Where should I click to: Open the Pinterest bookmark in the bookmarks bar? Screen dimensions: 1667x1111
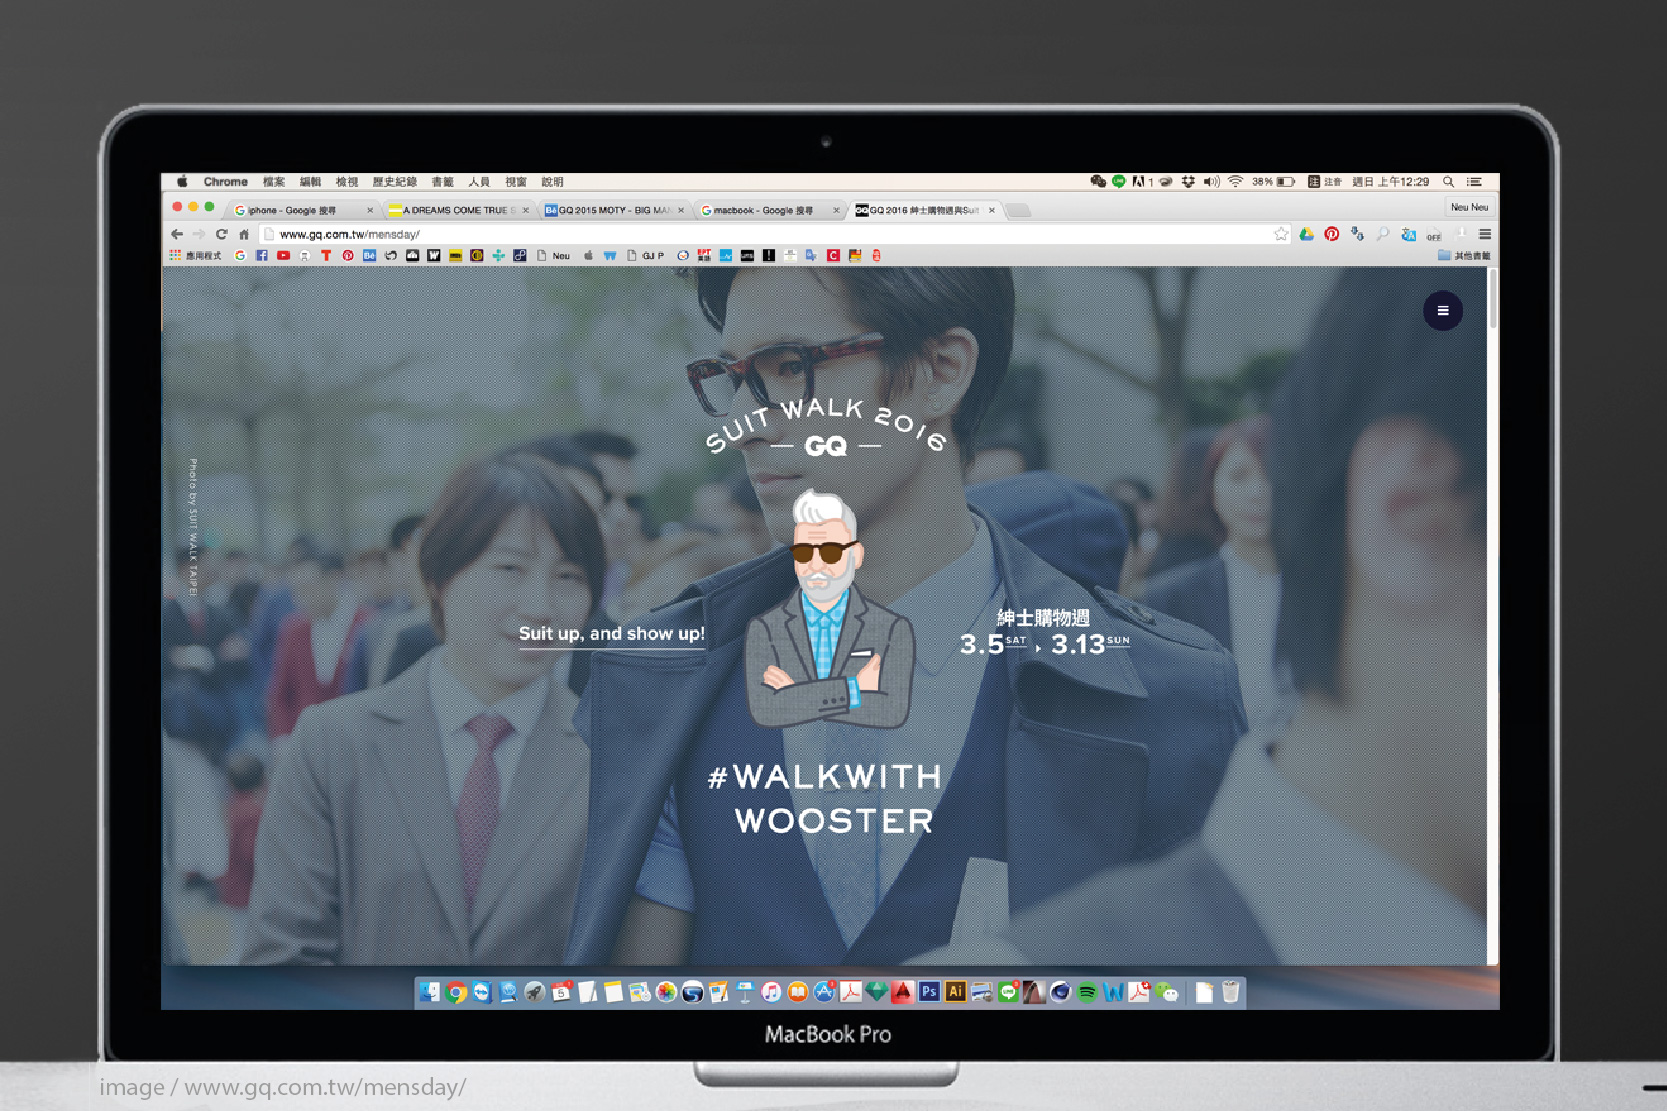click(348, 255)
